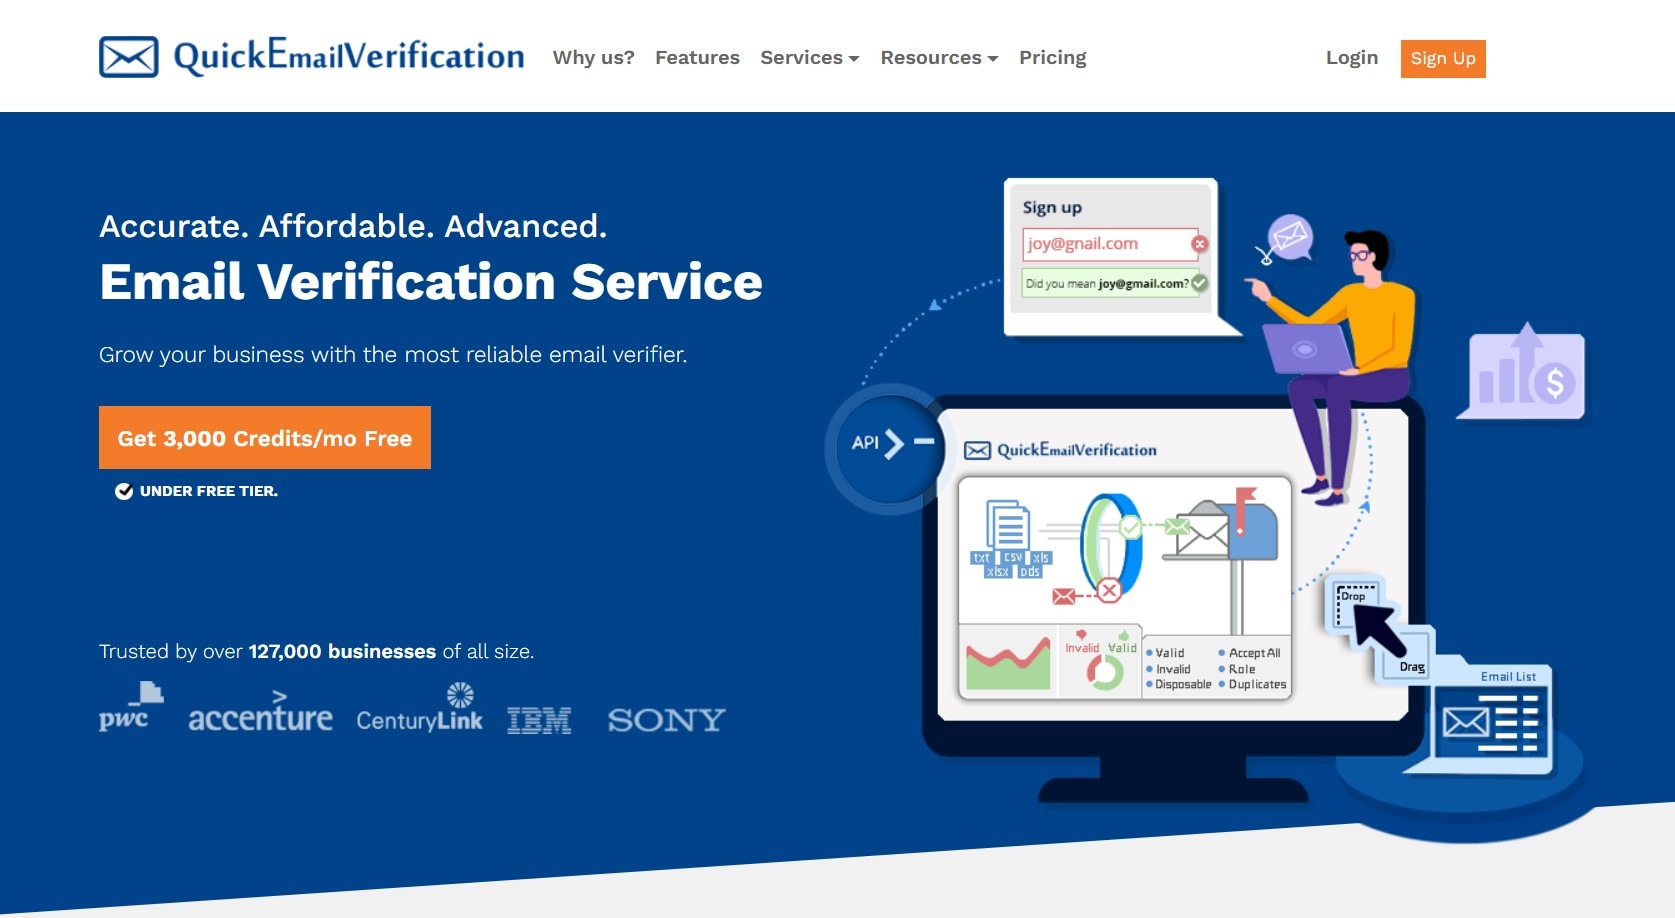Image resolution: width=1675 pixels, height=918 pixels.
Task: Click the red X error icon beside joy@gnail.com
Action: pyautogui.click(x=1200, y=243)
